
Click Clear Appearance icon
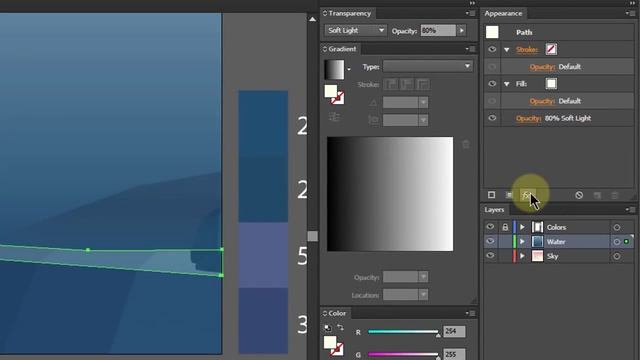point(579,195)
